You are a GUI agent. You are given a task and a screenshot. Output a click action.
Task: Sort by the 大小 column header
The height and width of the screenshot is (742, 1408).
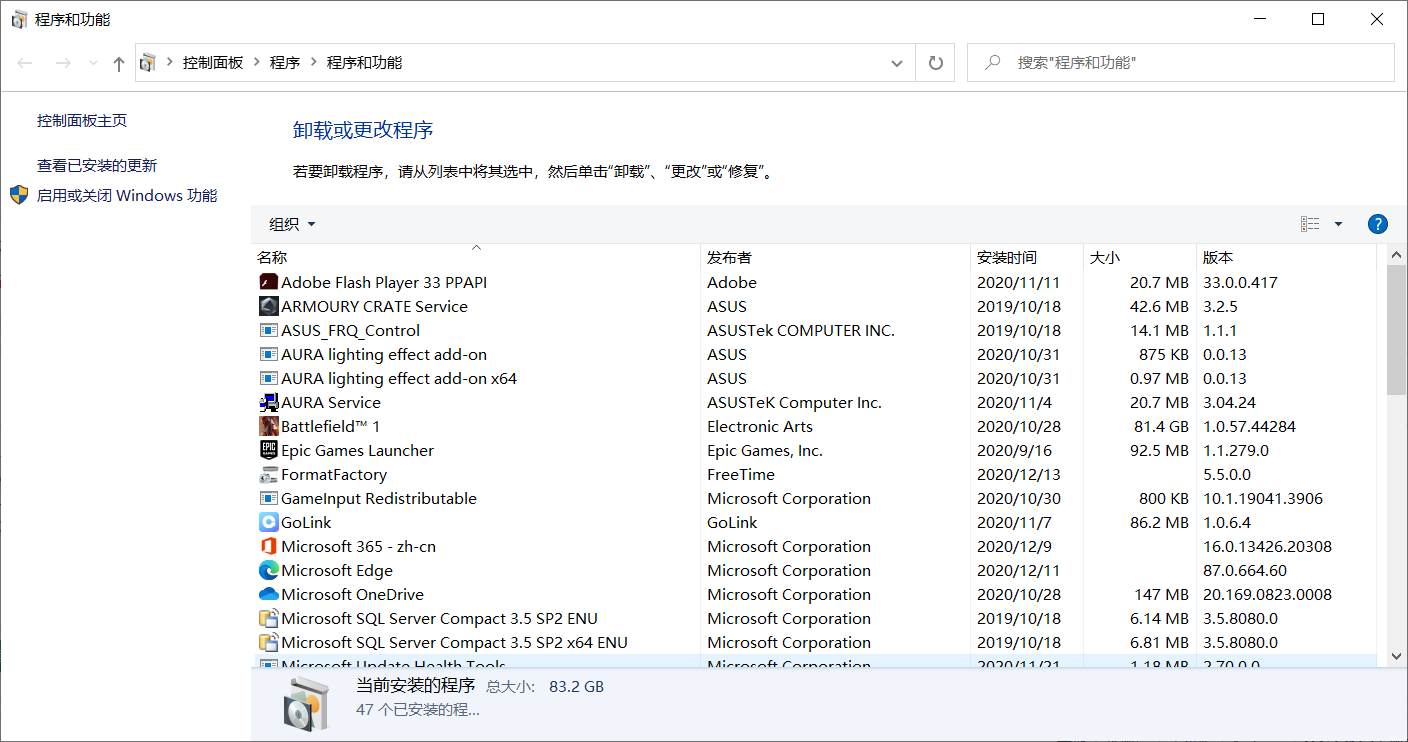click(x=1140, y=257)
